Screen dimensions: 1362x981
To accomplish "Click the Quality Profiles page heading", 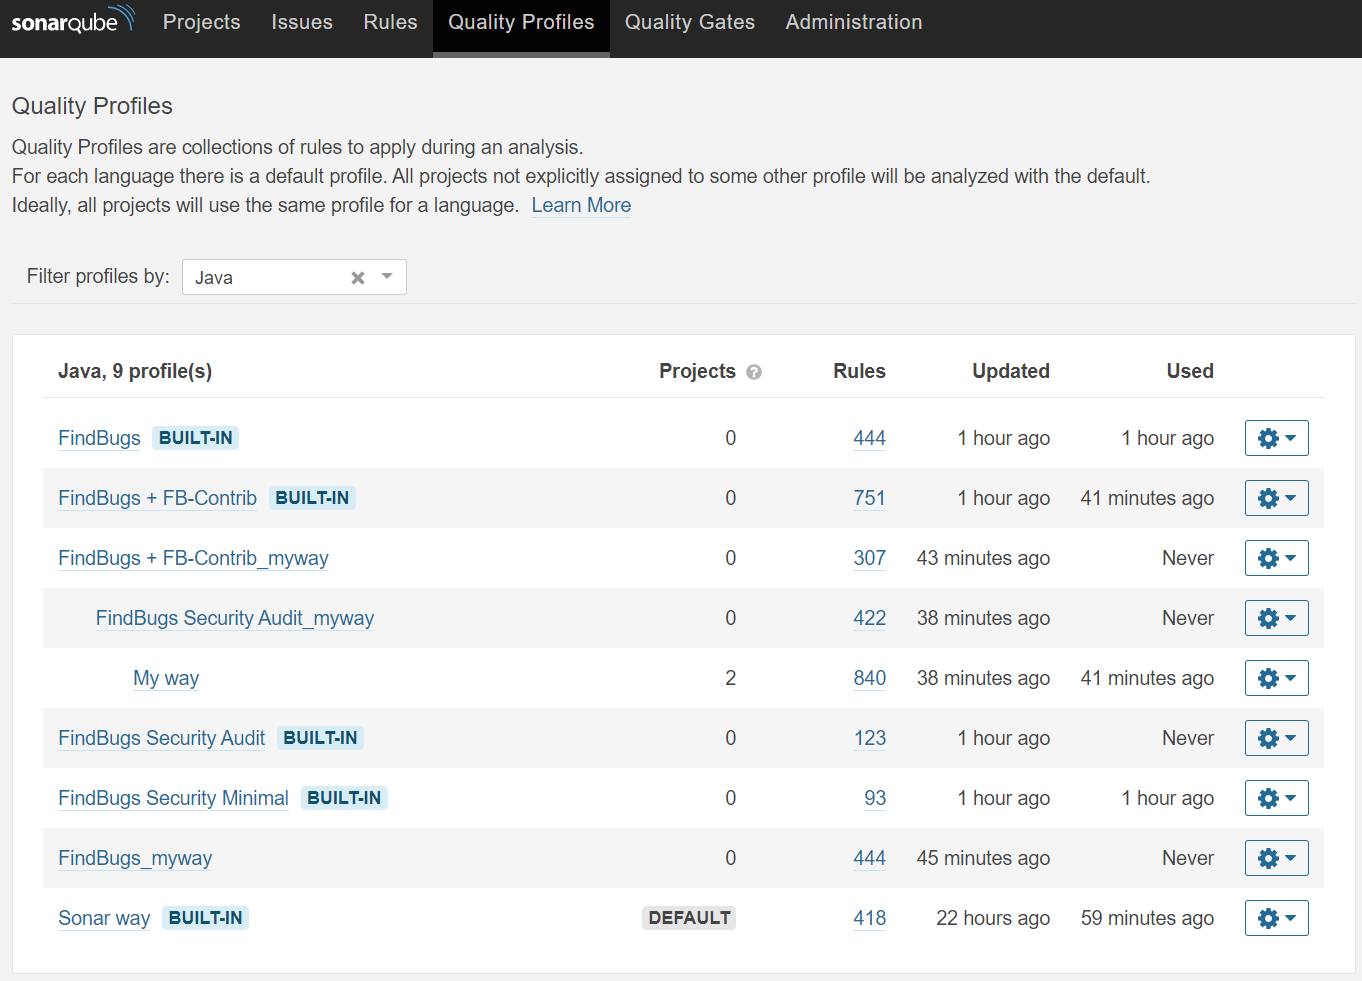I will 92,106.
